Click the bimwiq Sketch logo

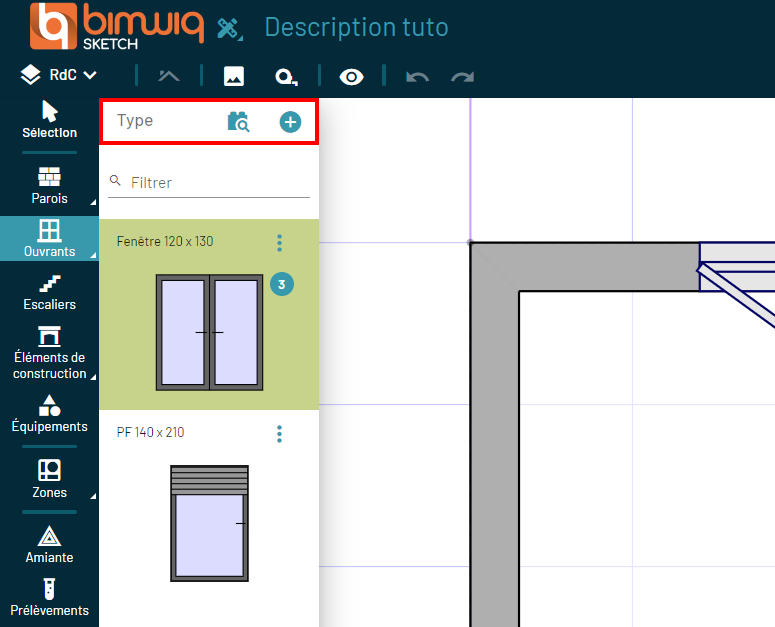[x=117, y=27]
